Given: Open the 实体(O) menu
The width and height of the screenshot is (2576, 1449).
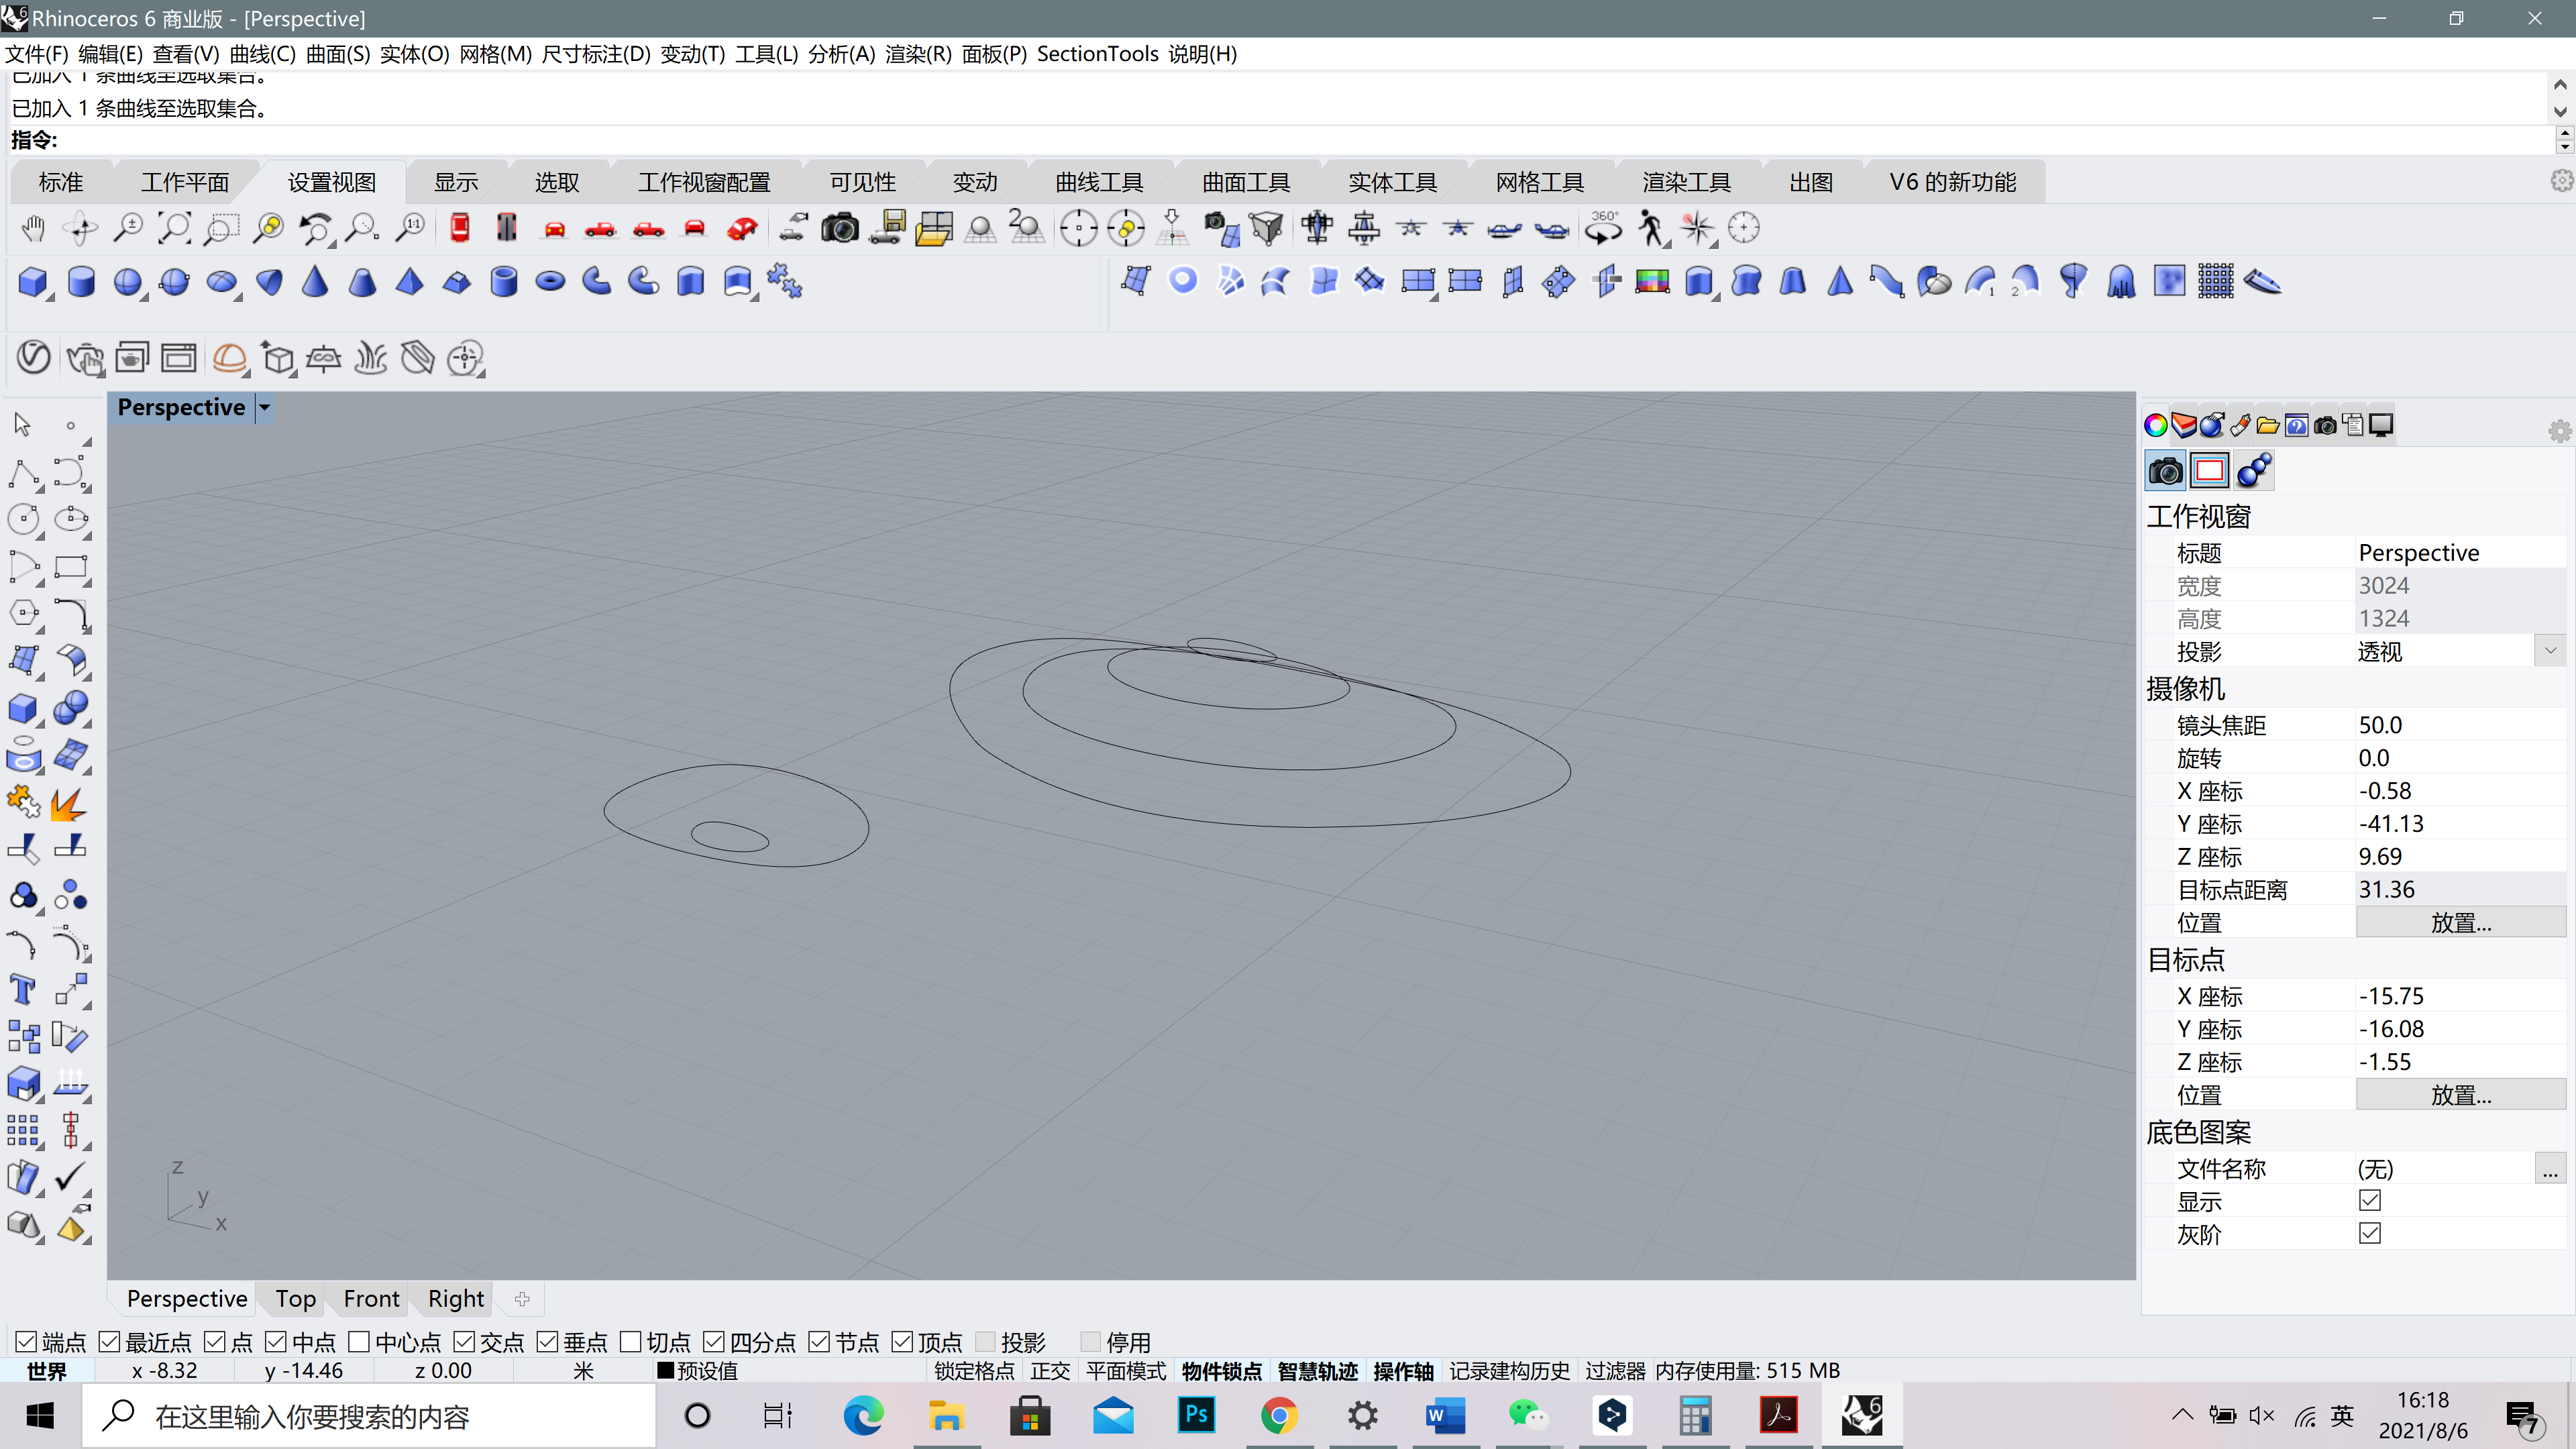Looking at the screenshot, I should tap(414, 54).
